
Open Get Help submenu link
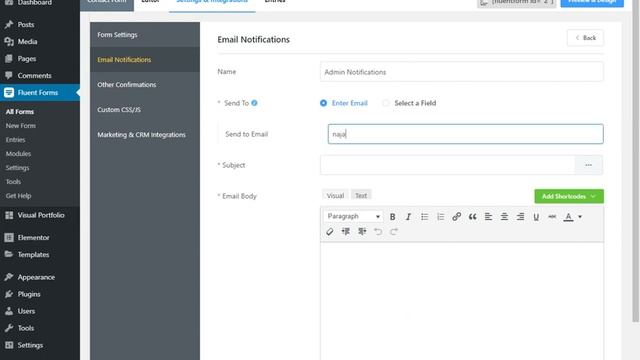[18, 196]
